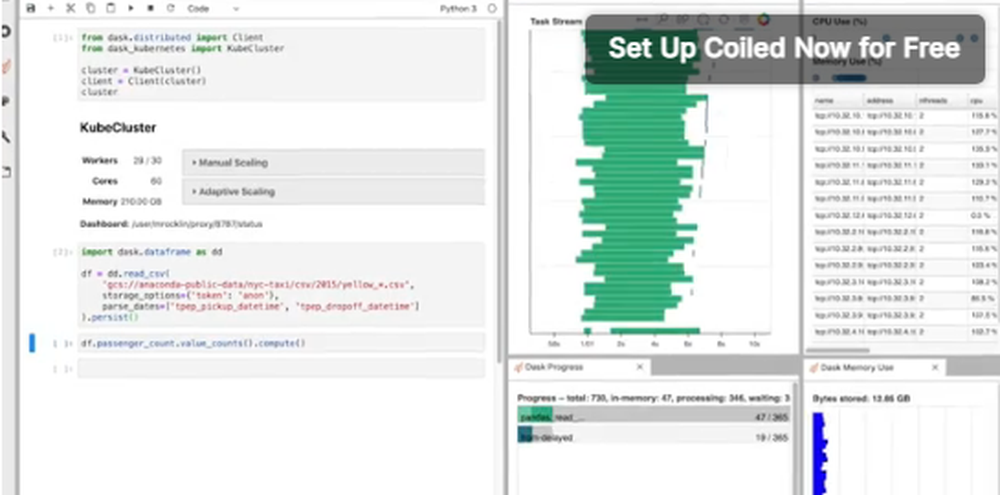This screenshot has height=495, width=1000.
Task: Click the Task Stream plot area
Action: [x=649, y=182]
